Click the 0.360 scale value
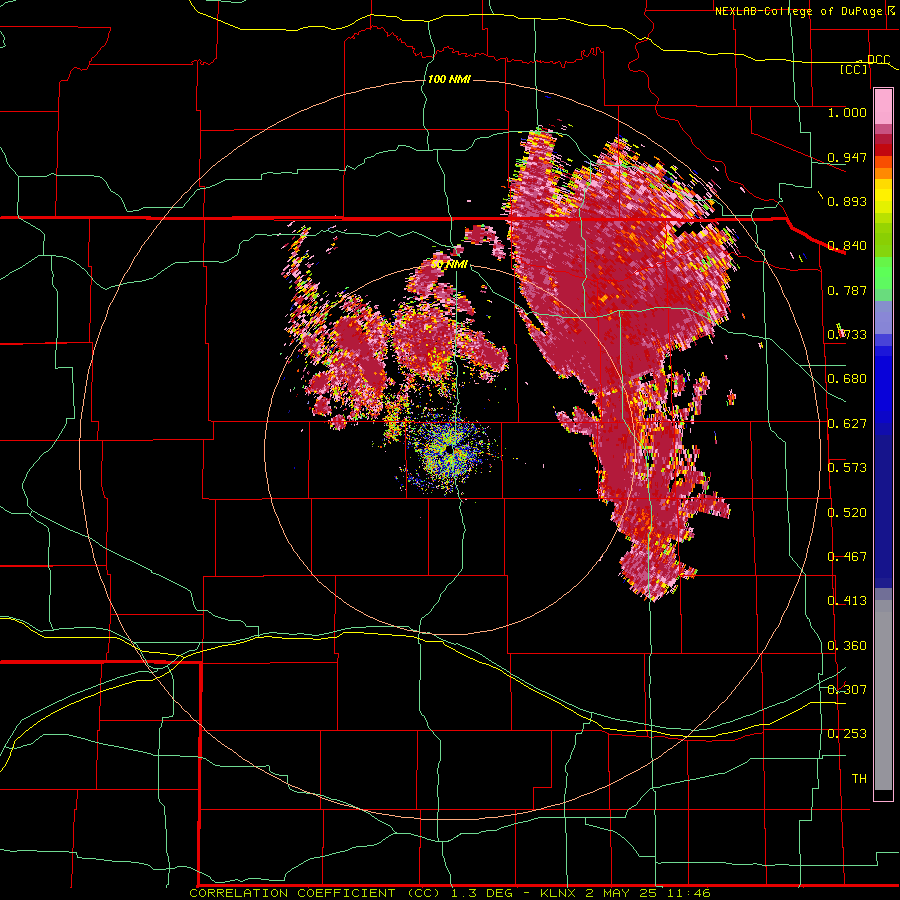Screen dimensions: 900x900 click(x=847, y=646)
